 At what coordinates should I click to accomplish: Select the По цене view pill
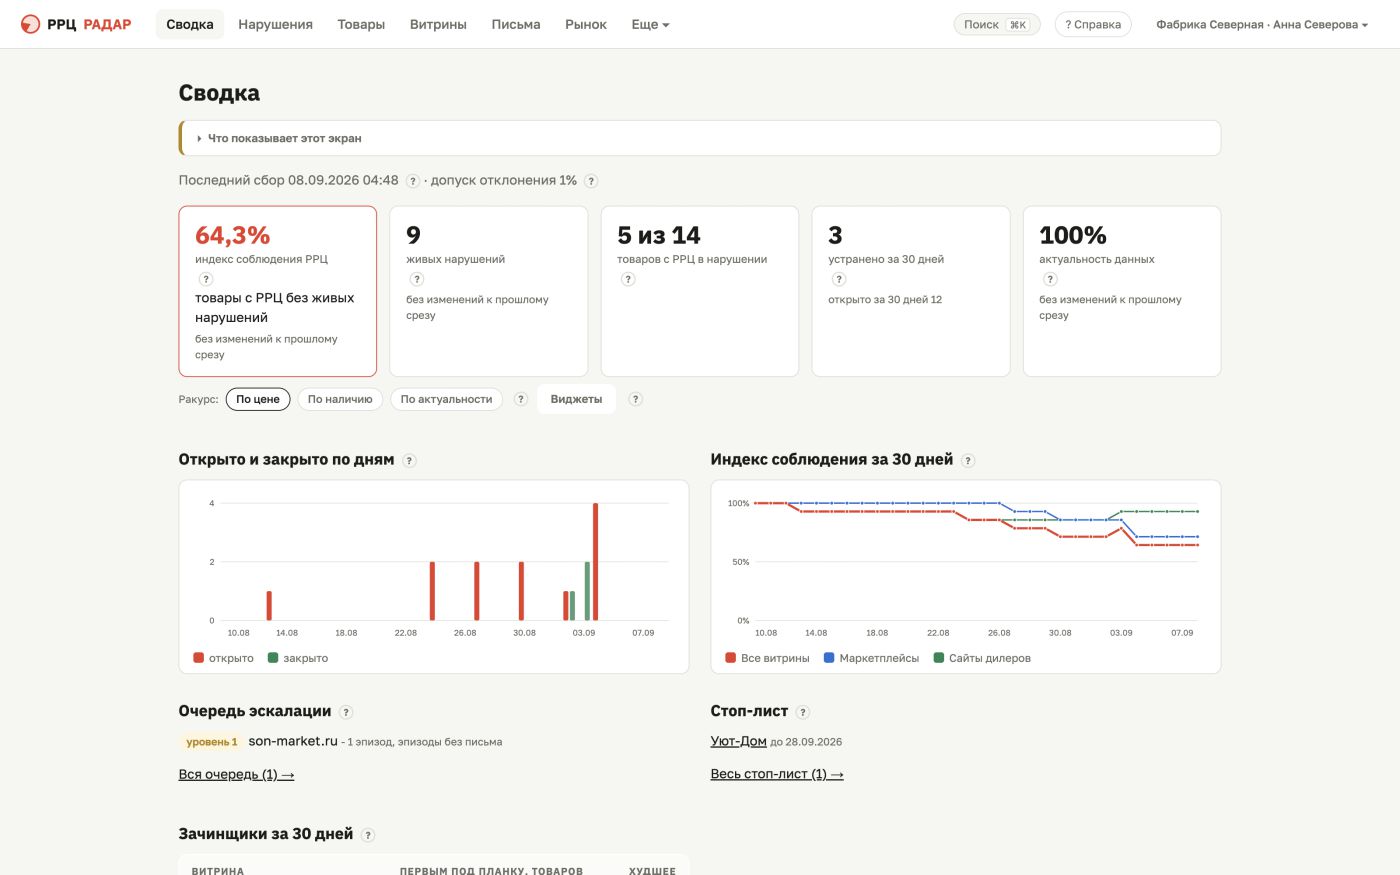click(x=258, y=399)
